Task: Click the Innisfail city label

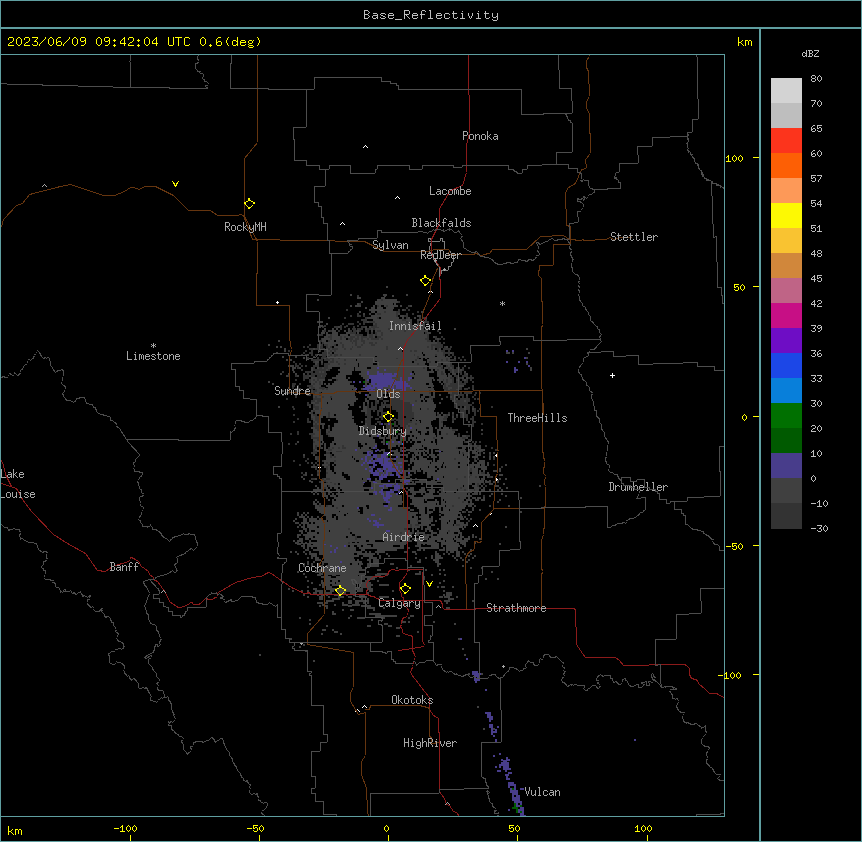Action: [x=415, y=326]
